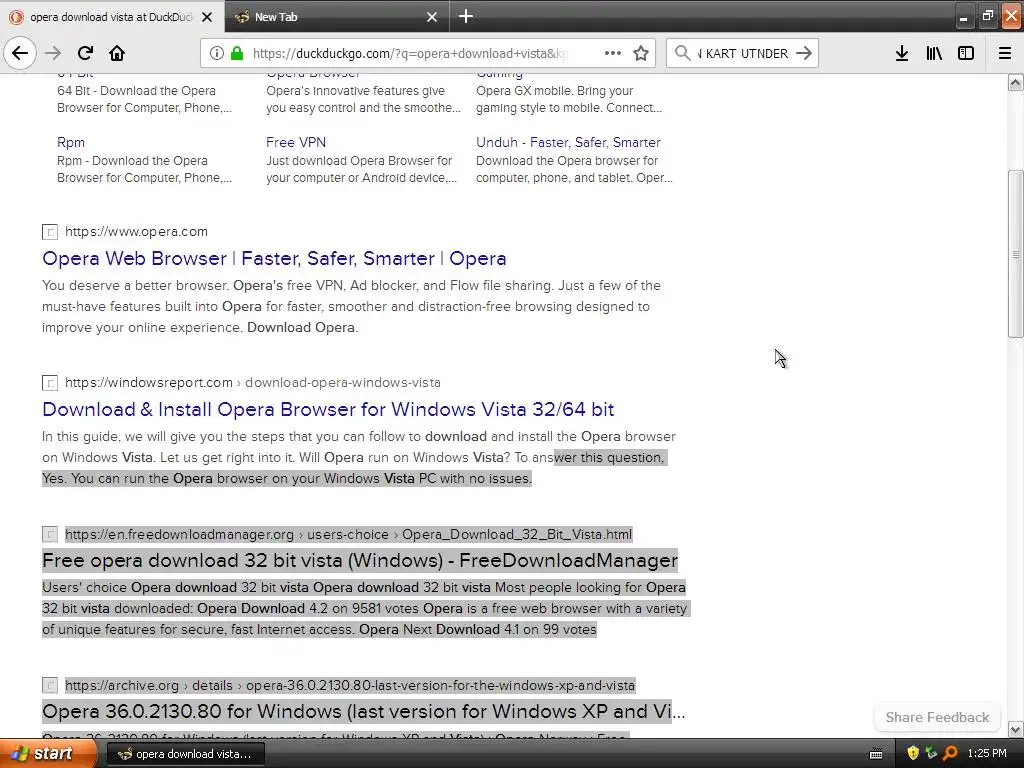Submit search with the arrow button
This screenshot has width=1024, height=768.
tap(804, 53)
